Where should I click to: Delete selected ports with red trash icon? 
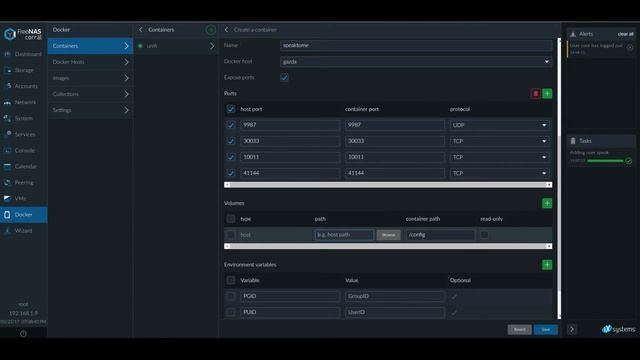(536, 93)
